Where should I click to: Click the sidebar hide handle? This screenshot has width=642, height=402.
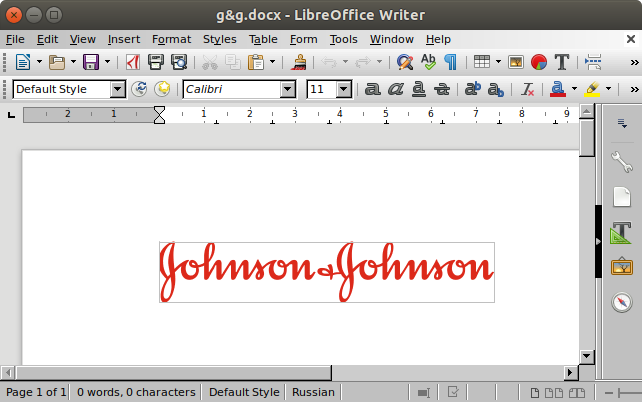598,242
